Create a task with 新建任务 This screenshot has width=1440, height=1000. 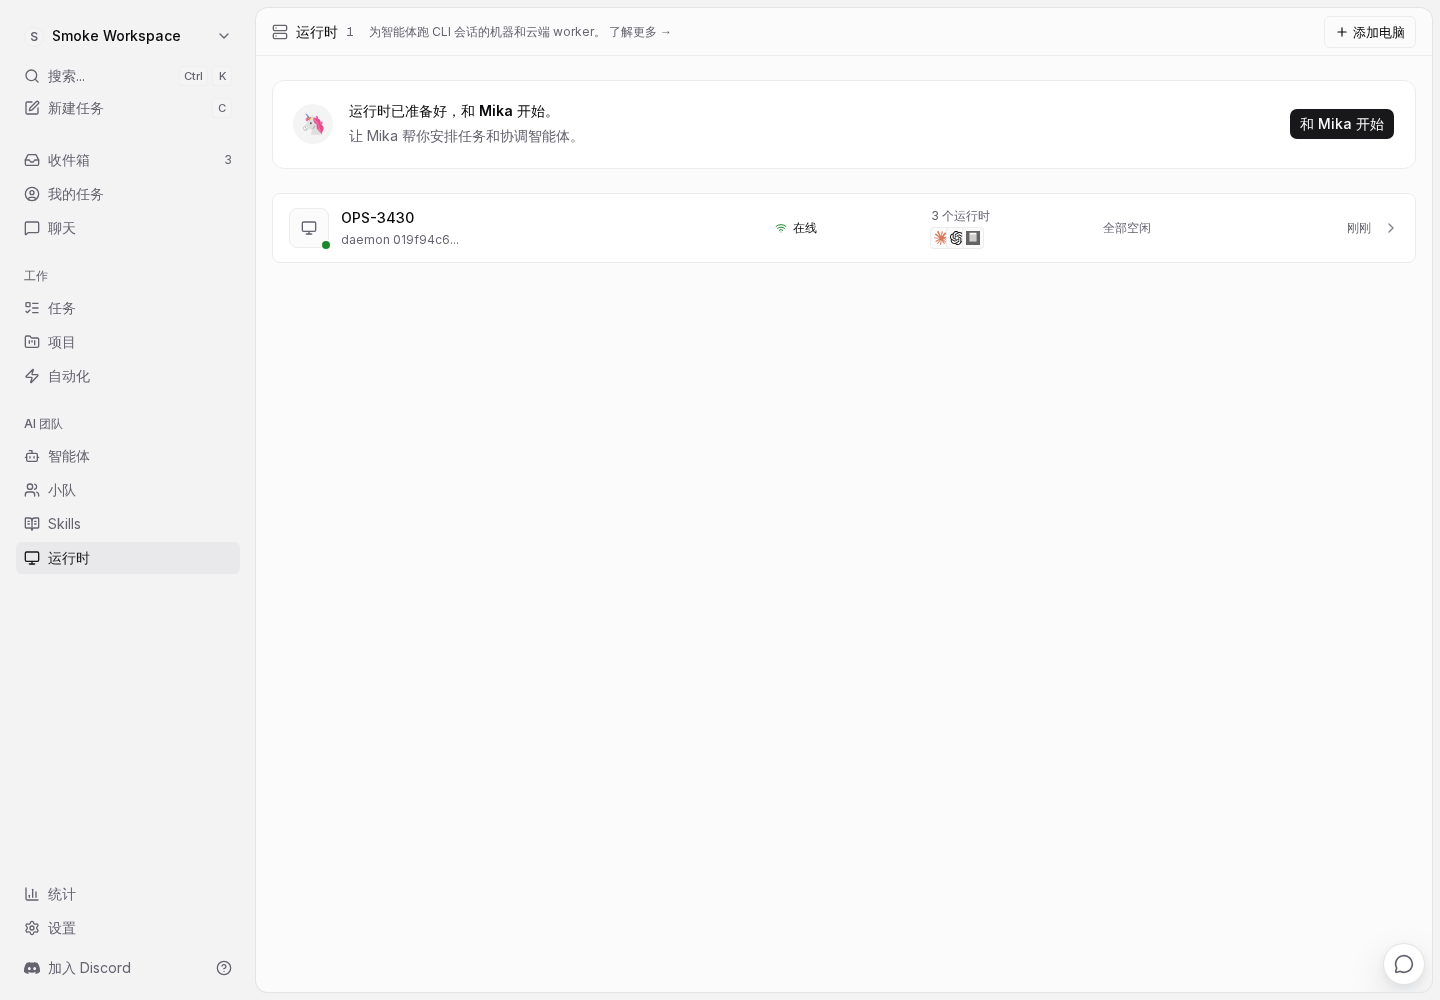point(128,108)
